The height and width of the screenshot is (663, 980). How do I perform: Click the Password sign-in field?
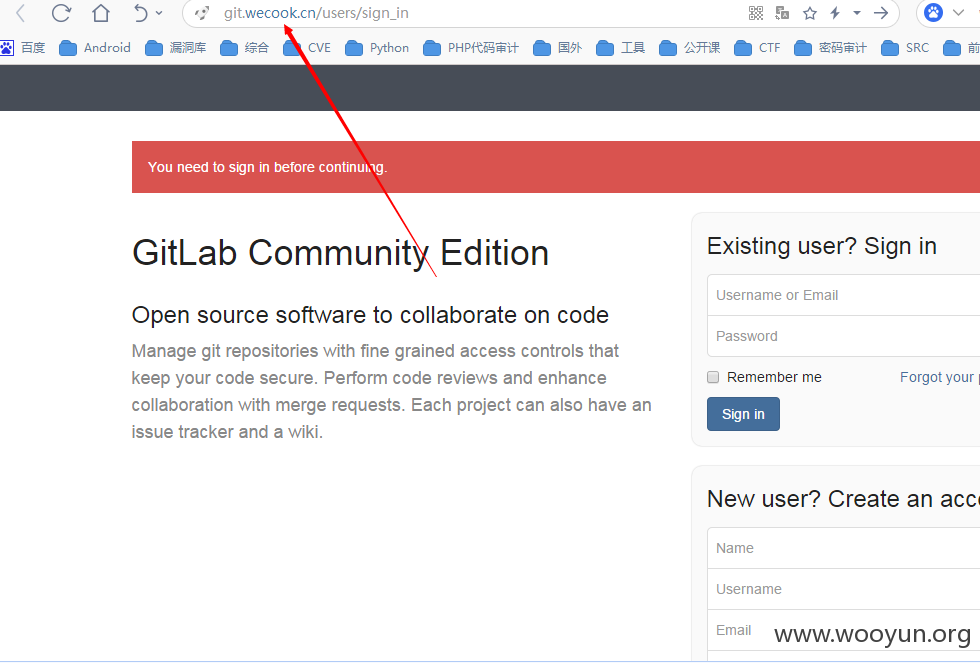pos(844,336)
